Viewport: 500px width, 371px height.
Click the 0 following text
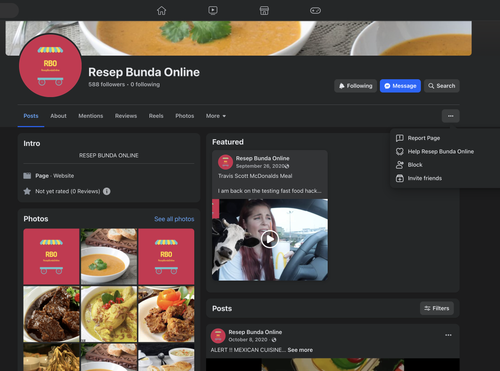[x=145, y=85]
